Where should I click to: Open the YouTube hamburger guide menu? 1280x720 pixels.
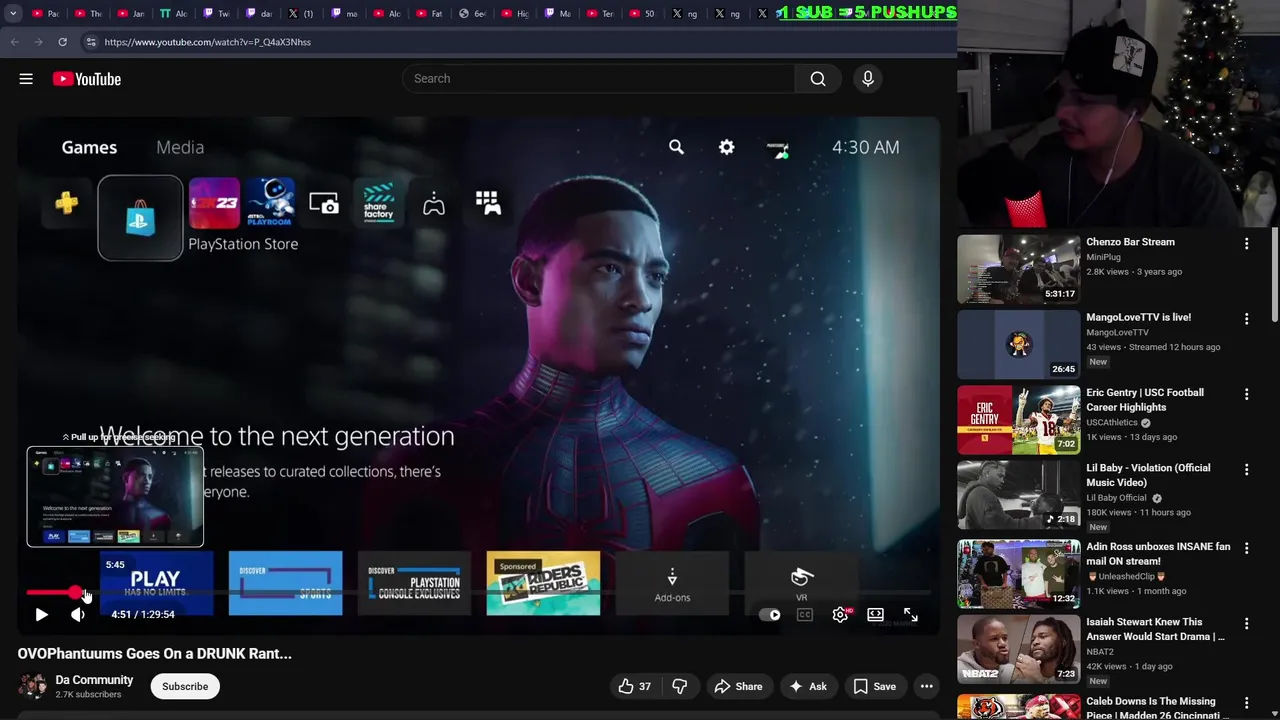point(26,79)
